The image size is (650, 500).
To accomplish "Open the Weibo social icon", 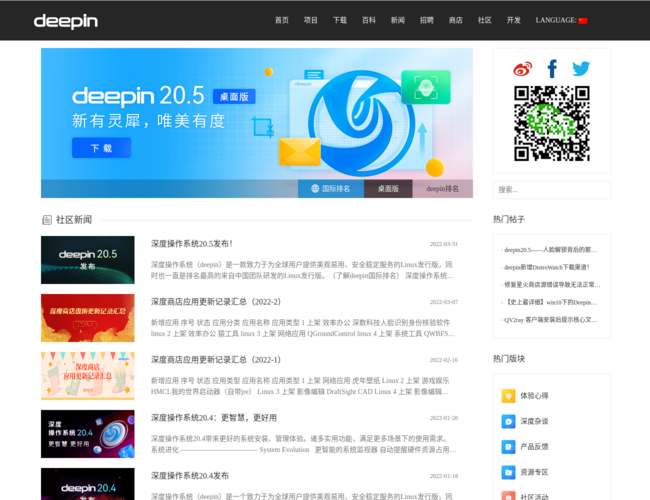I will point(522,69).
